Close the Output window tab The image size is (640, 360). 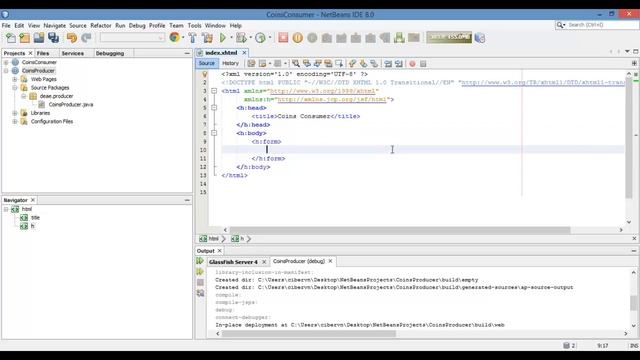220,251
